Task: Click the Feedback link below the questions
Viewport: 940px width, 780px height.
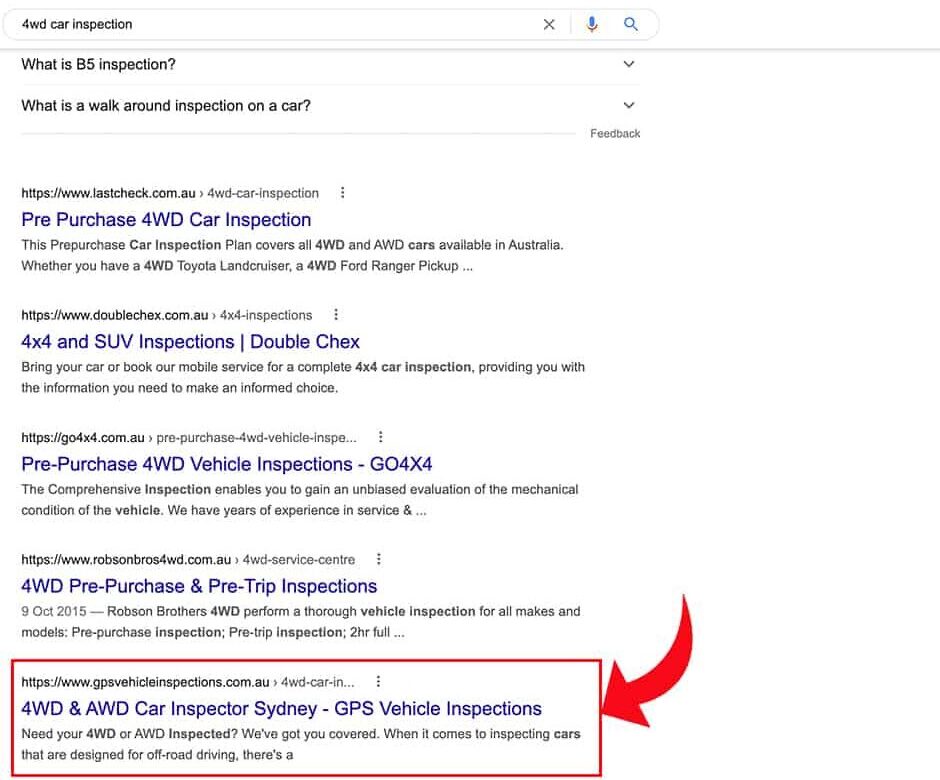Action: 615,133
